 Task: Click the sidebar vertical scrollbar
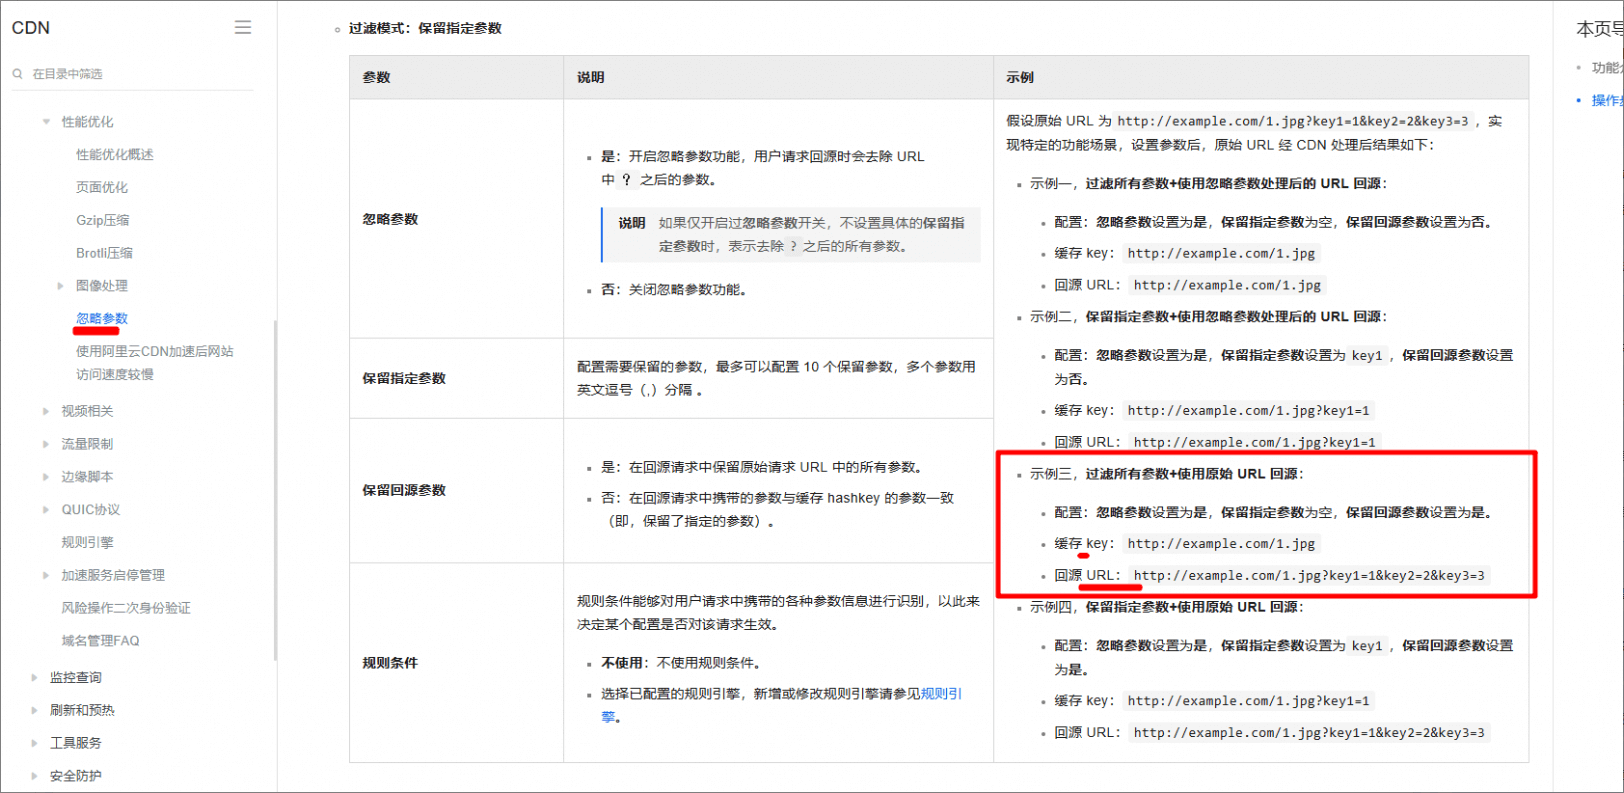click(x=275, y=490)
